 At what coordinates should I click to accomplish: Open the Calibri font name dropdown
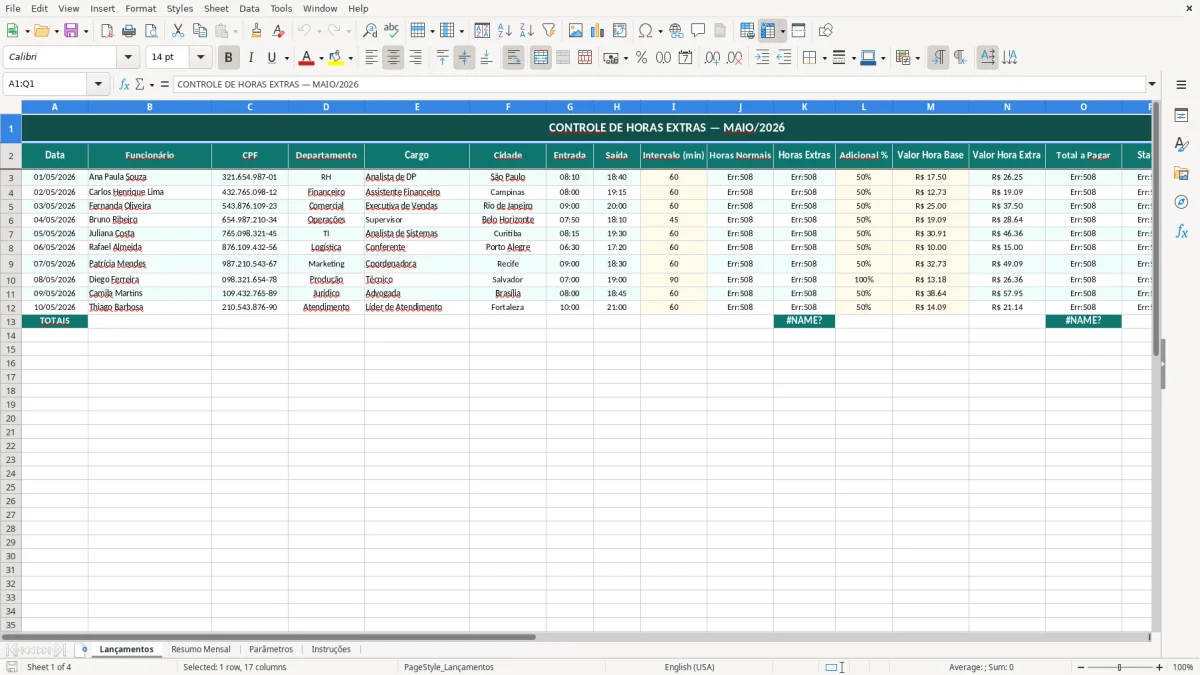(x=128, y=58)
